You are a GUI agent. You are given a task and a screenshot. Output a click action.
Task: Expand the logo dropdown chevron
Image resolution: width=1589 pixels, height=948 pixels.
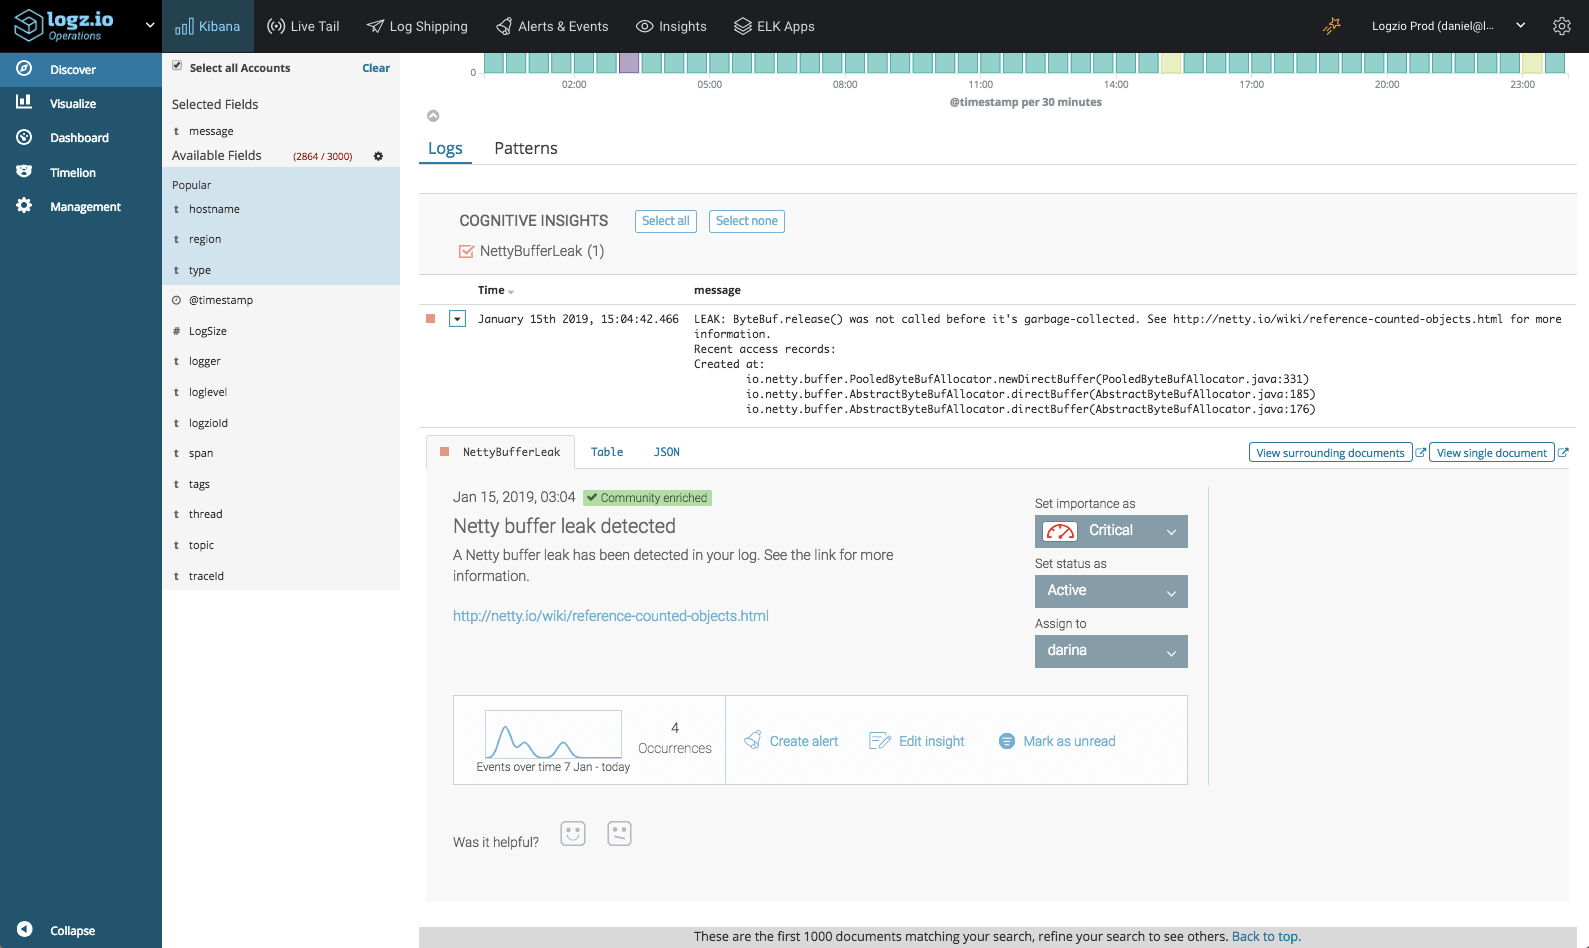coord(150,25)
